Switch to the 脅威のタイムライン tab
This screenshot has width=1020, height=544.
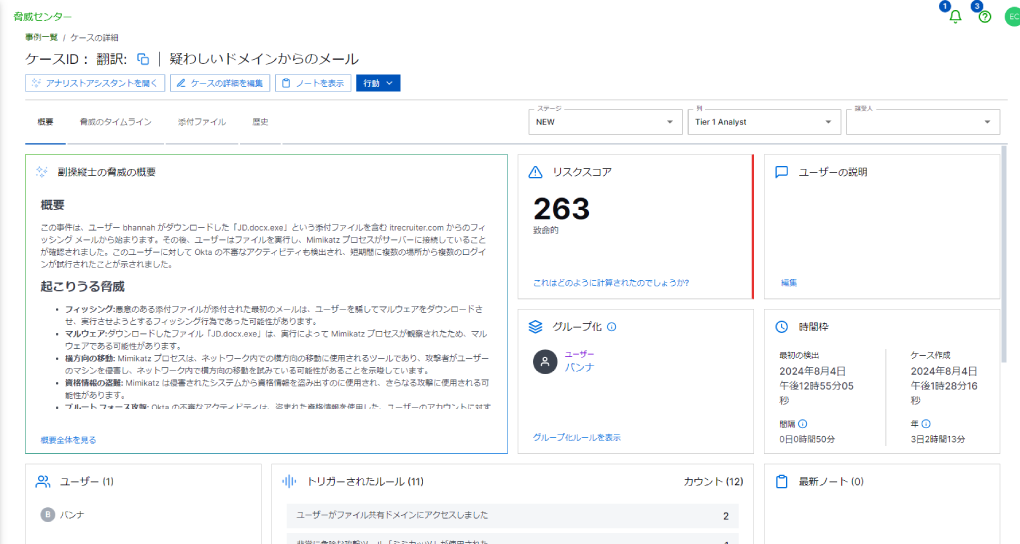(x=115, y=122)
